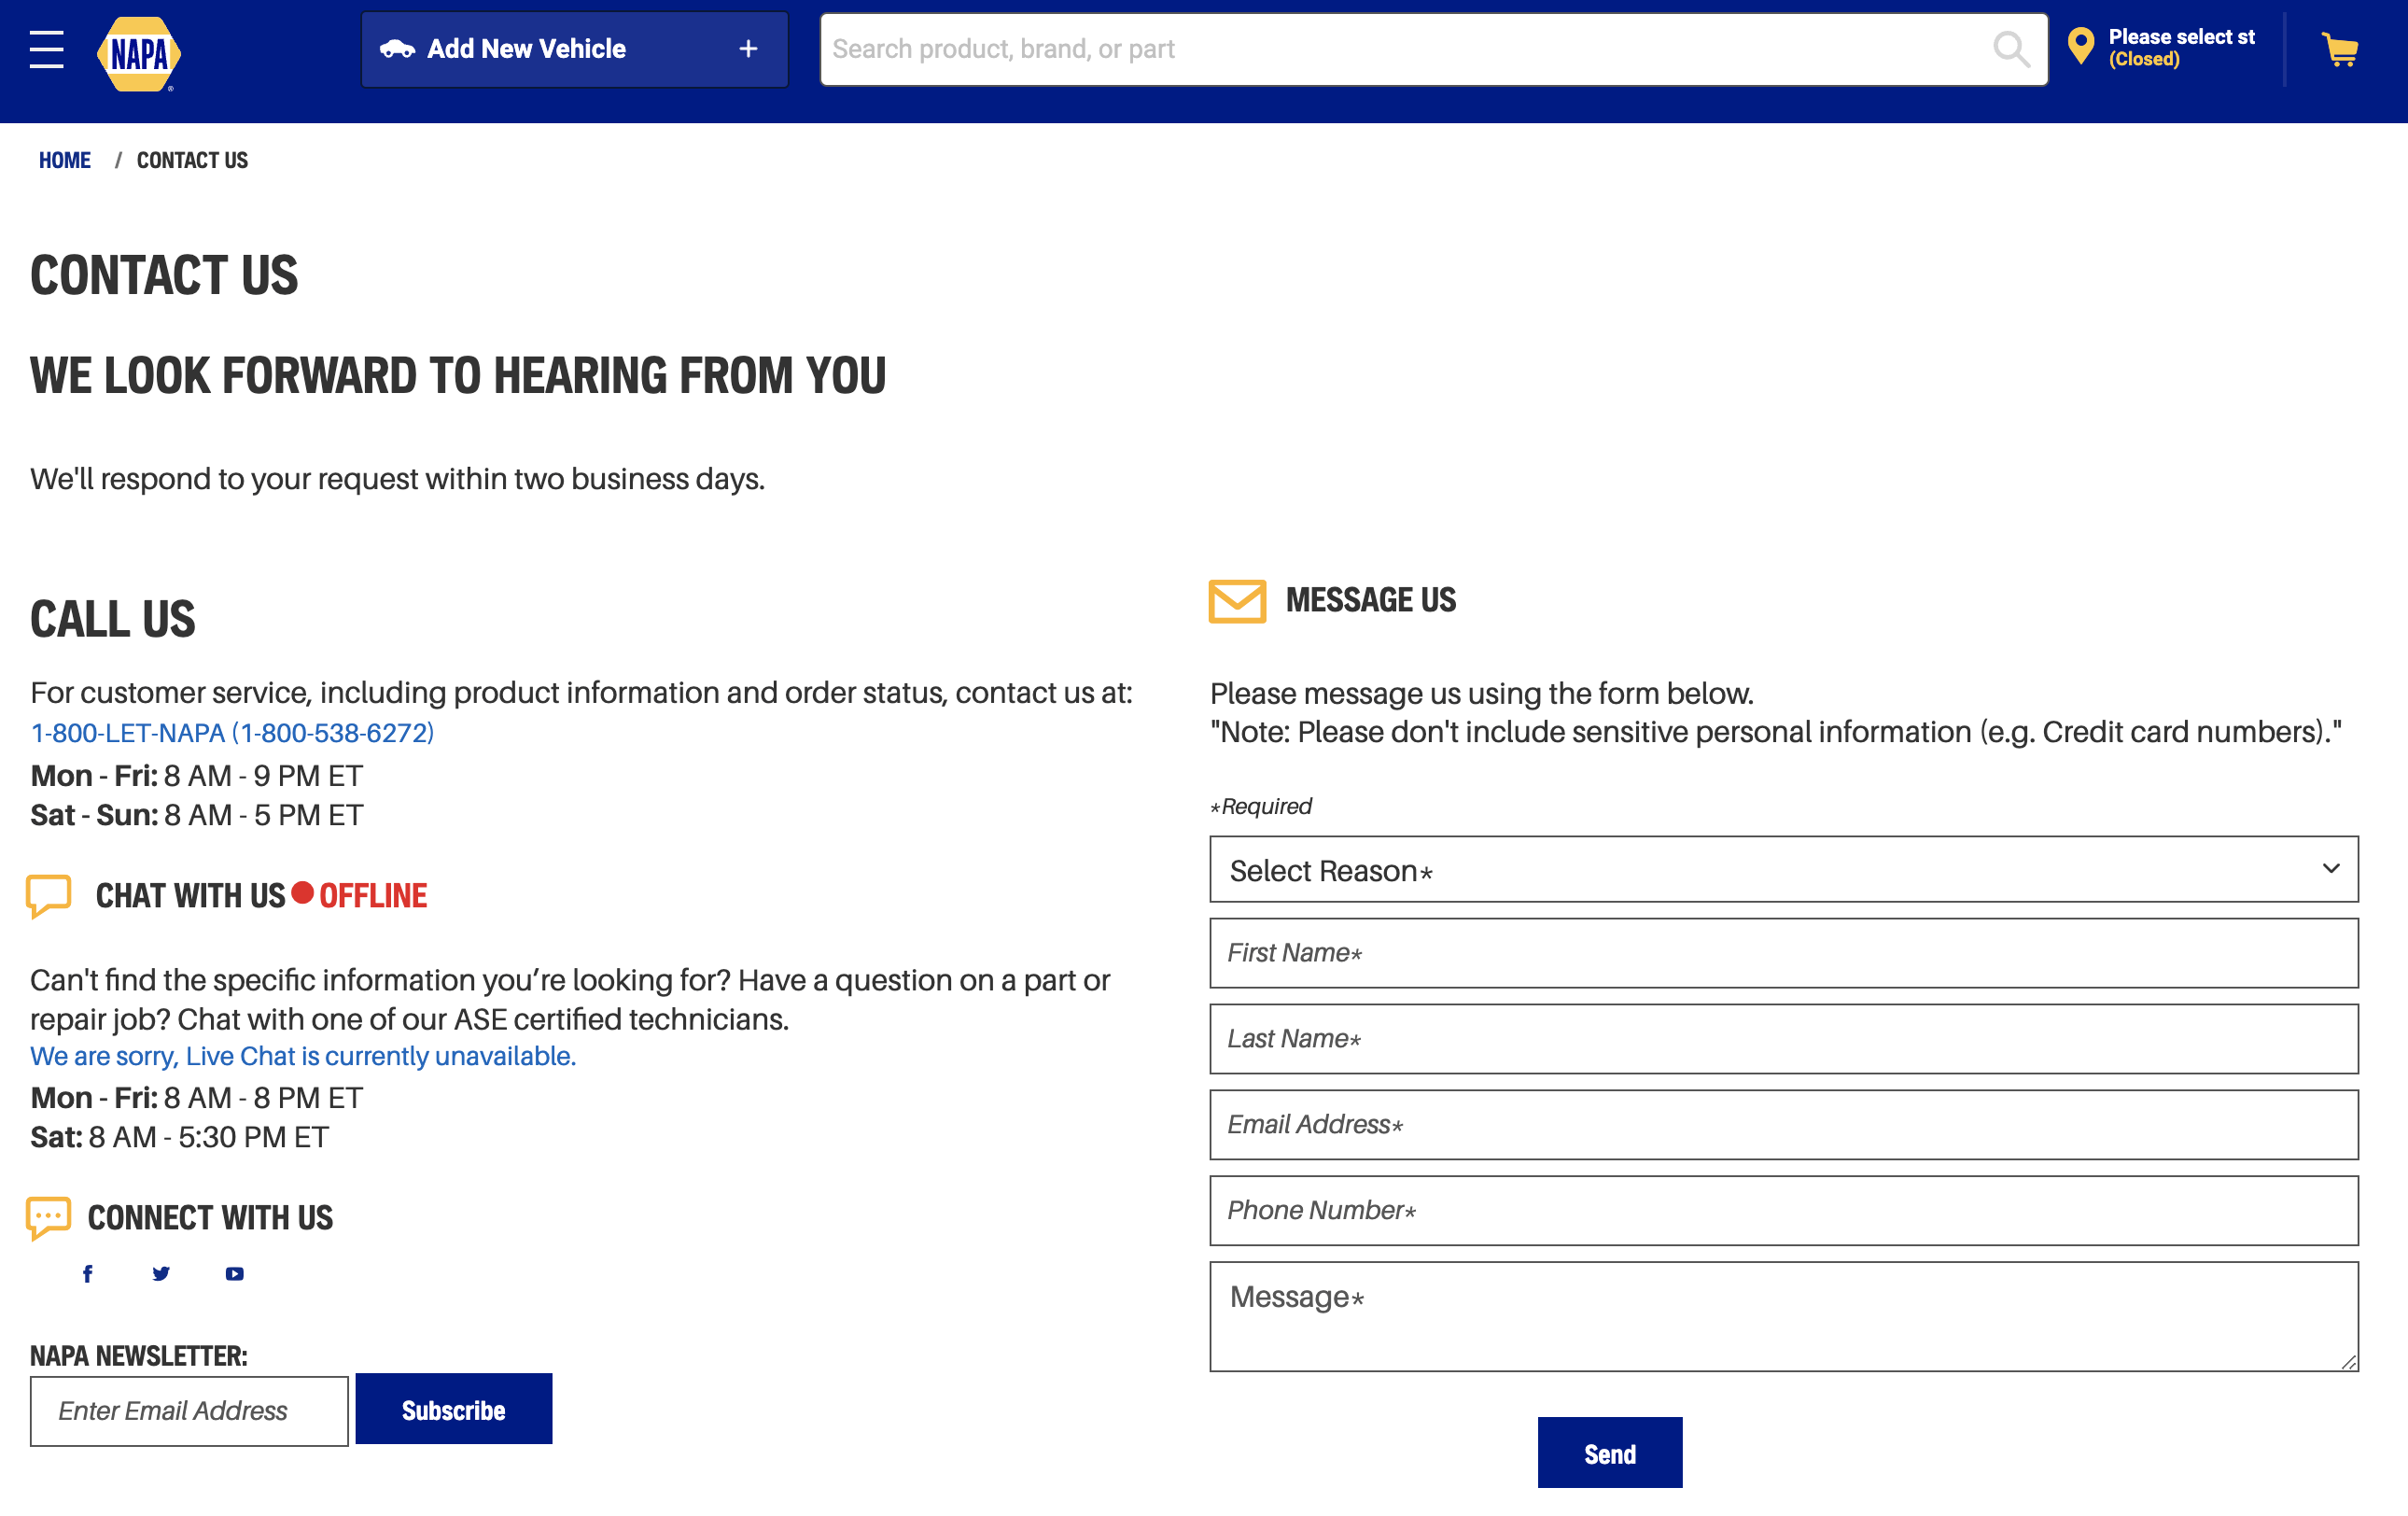Click the Message box resize handle
This screenshot has height=1516, width=2408.
coord(2349,1362)
